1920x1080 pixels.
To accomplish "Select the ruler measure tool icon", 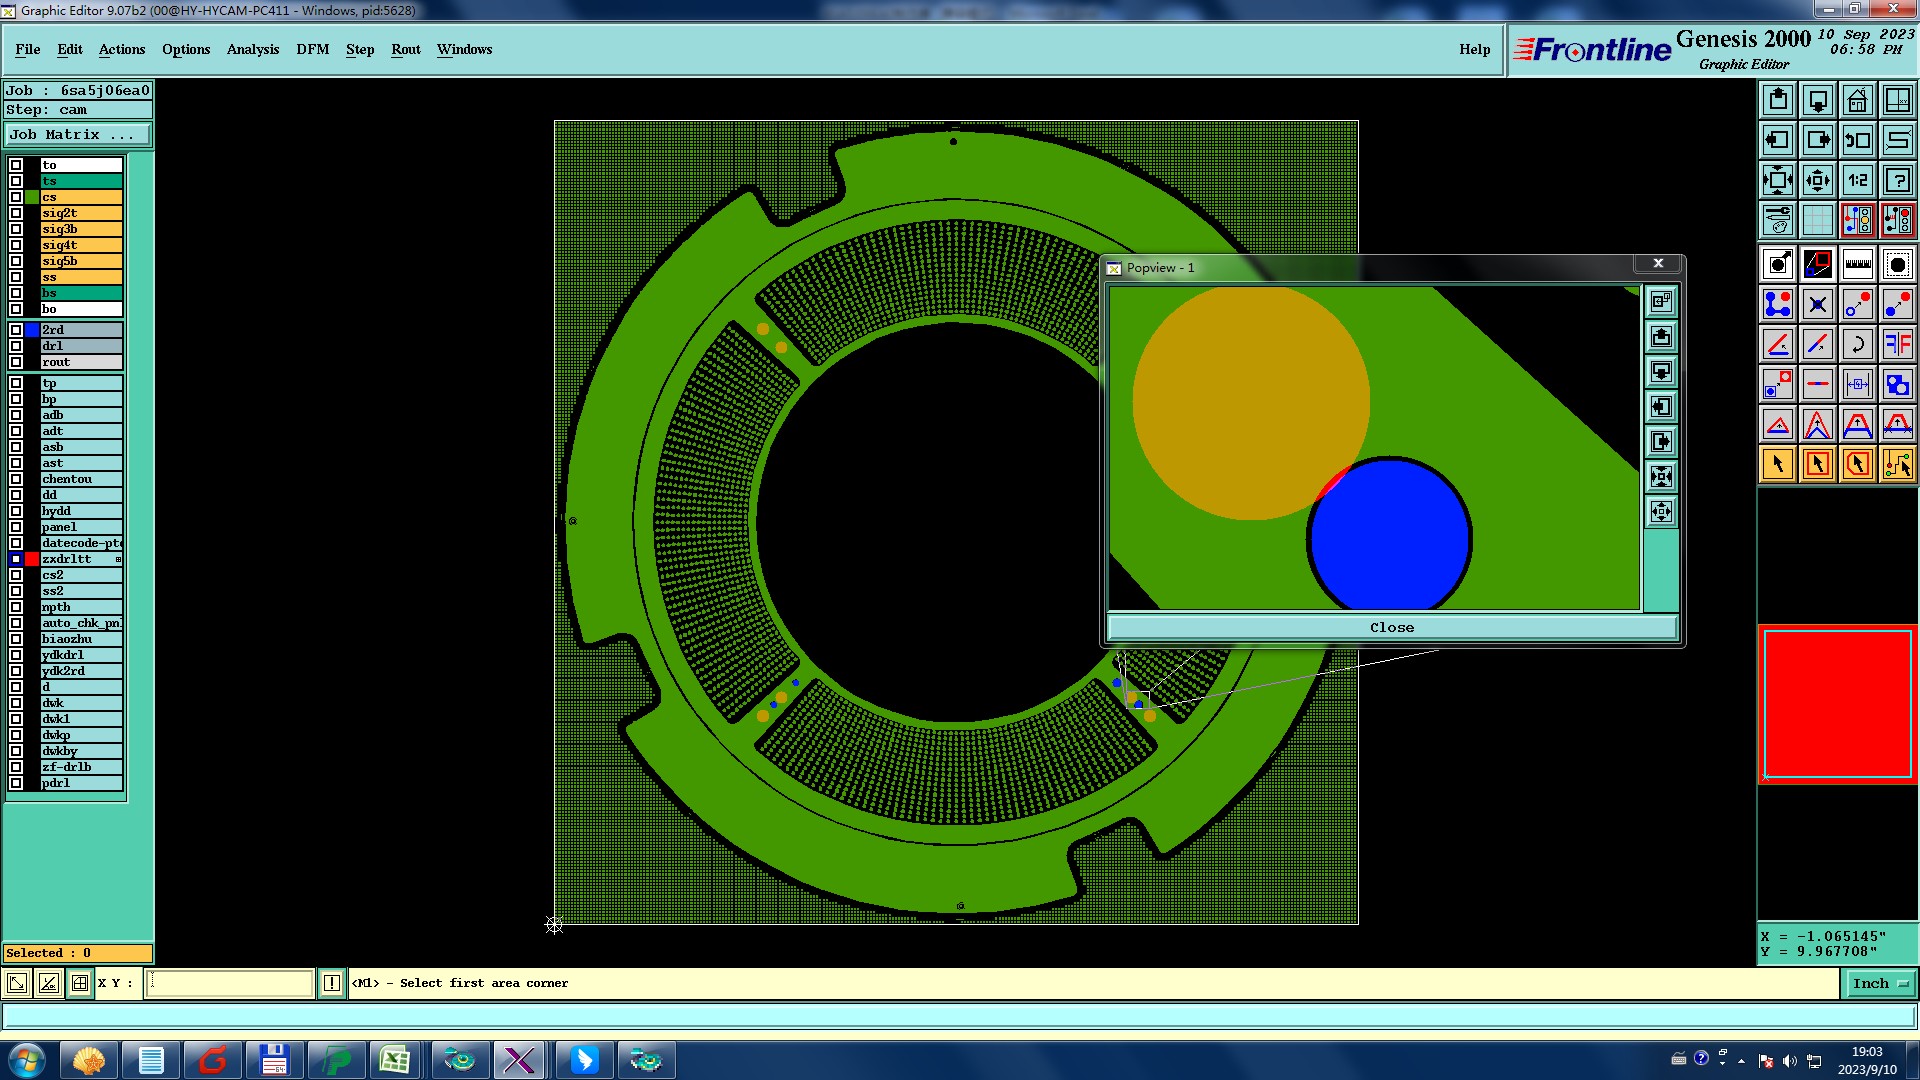I will click(x=1857, y=264).
